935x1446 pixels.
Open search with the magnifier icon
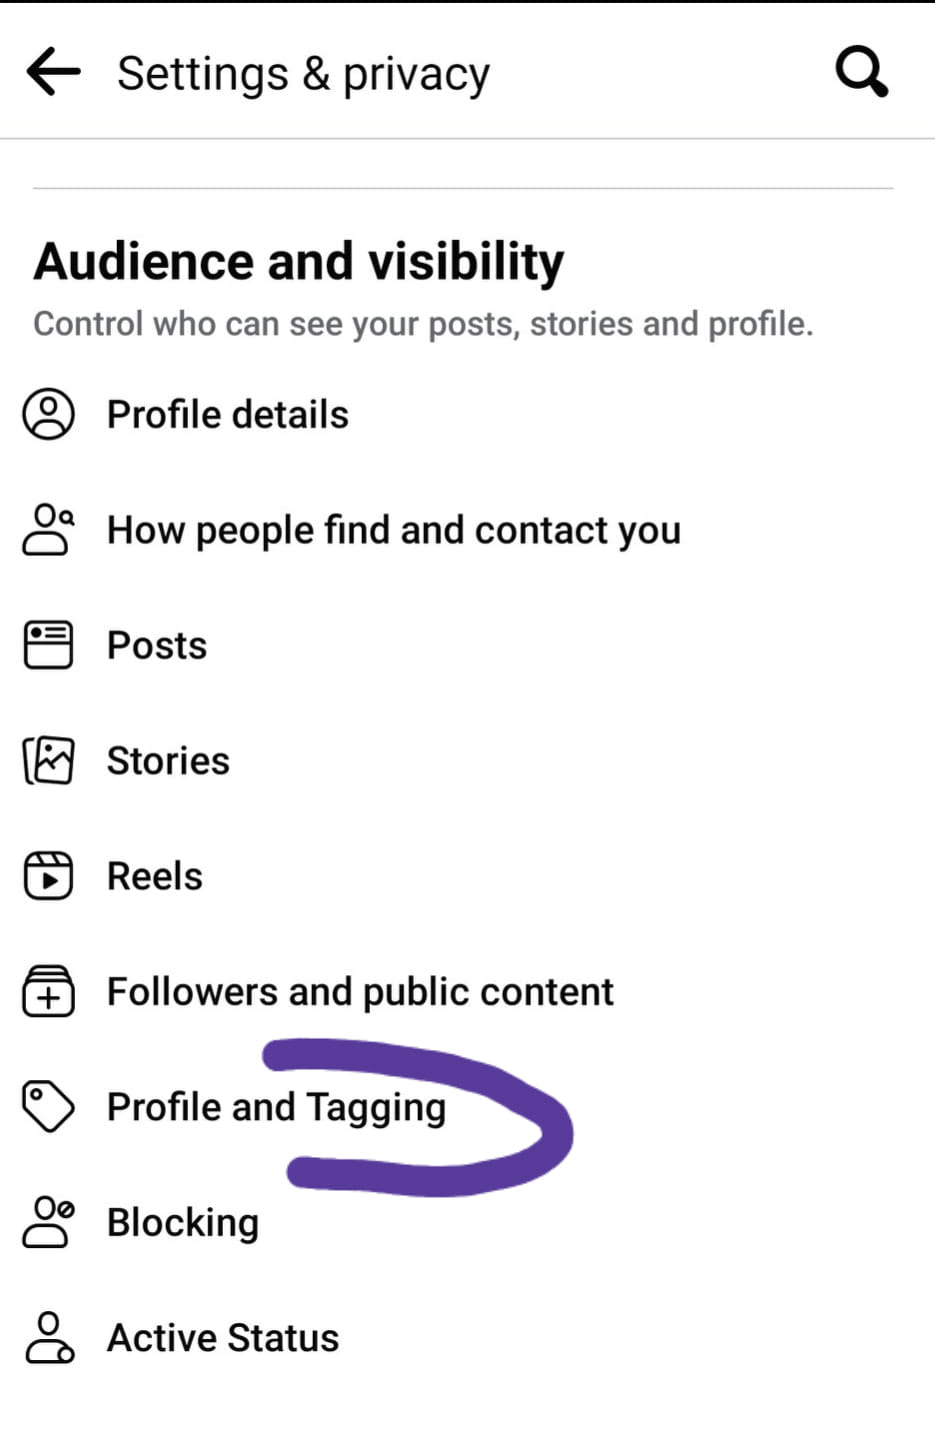pos(861,71)
